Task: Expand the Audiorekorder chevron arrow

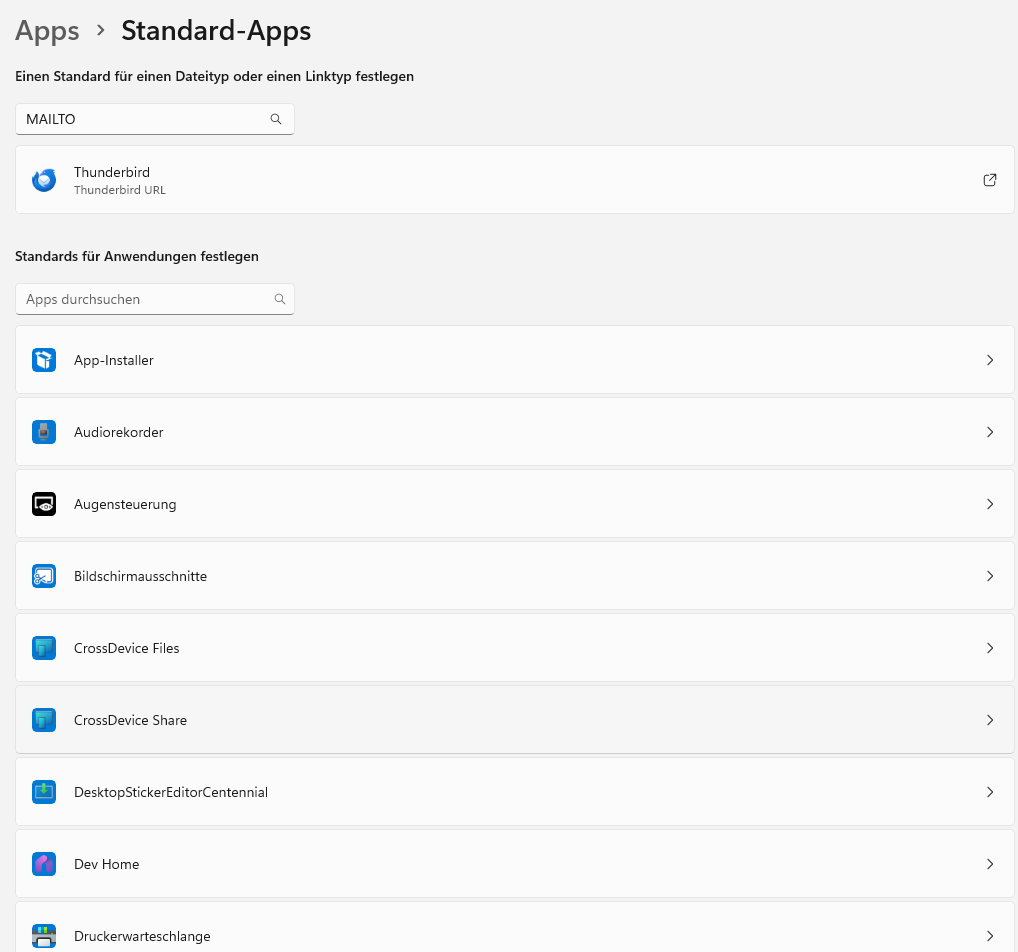Action: tap(989, 432)
